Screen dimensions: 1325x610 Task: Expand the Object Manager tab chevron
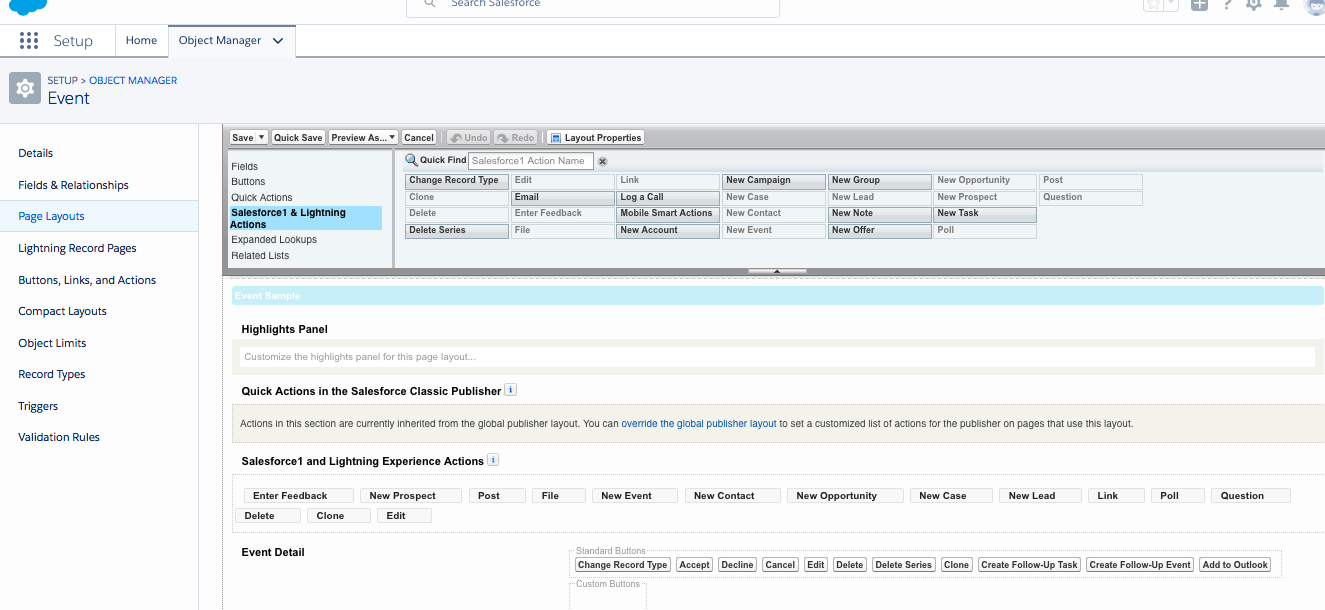tap(278, 41)
